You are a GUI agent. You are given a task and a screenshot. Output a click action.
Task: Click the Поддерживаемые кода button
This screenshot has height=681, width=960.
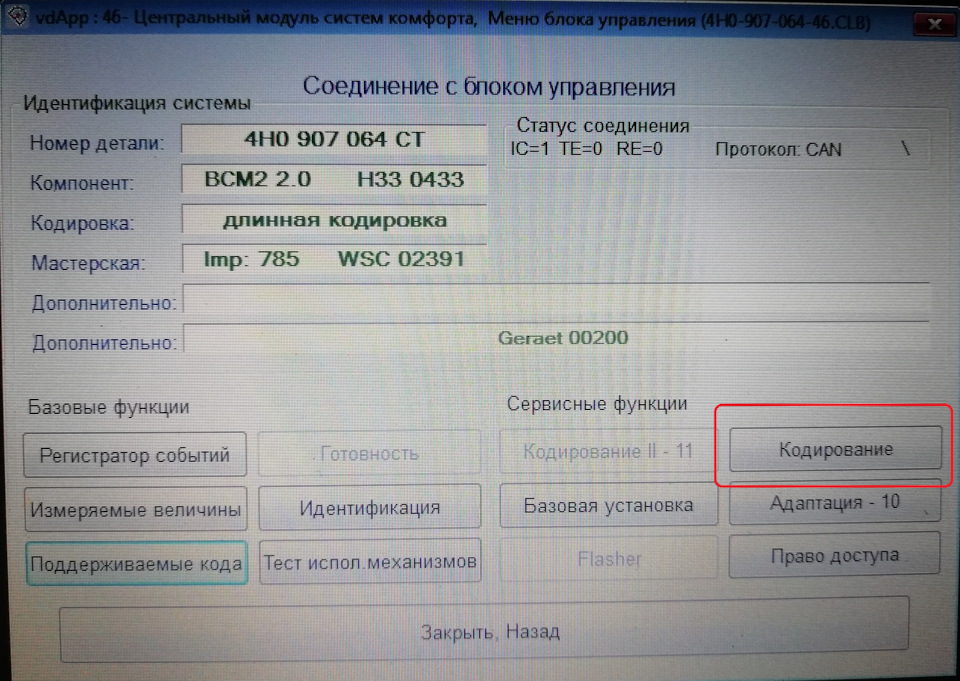point(137,563)
